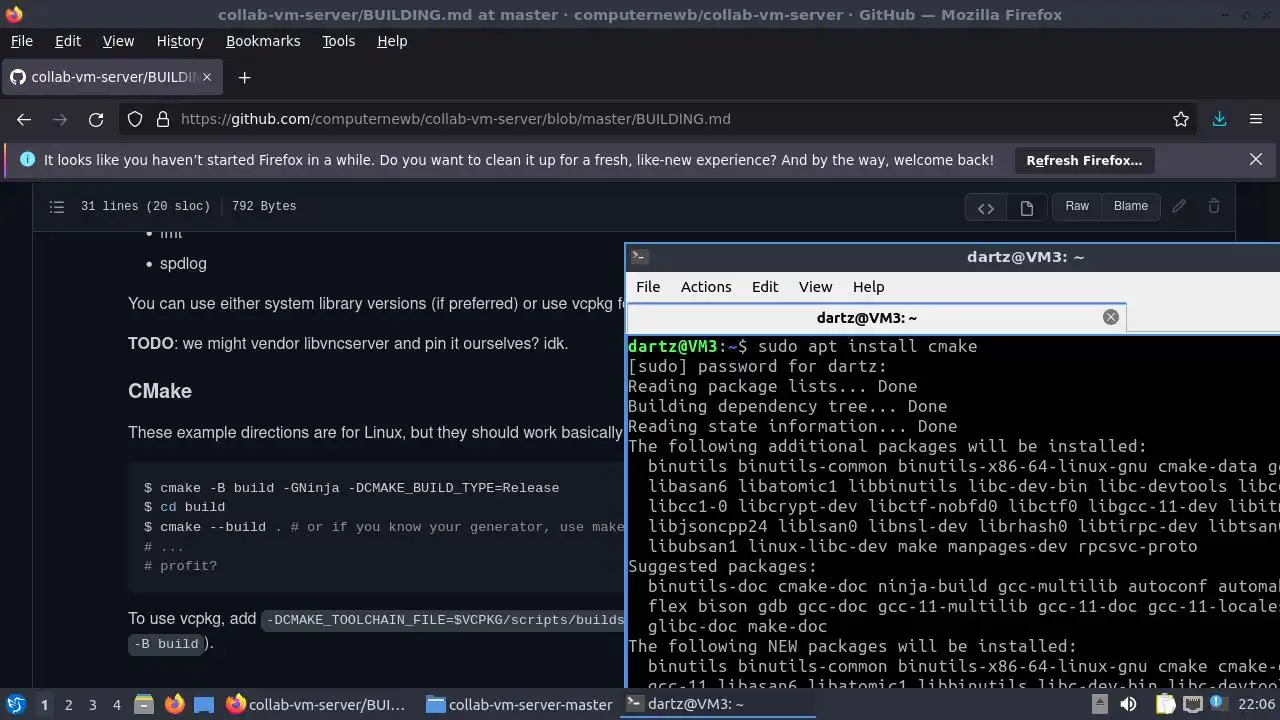Click the '792 Bytes' file size text
The image size is (1280, 720).
264,206
